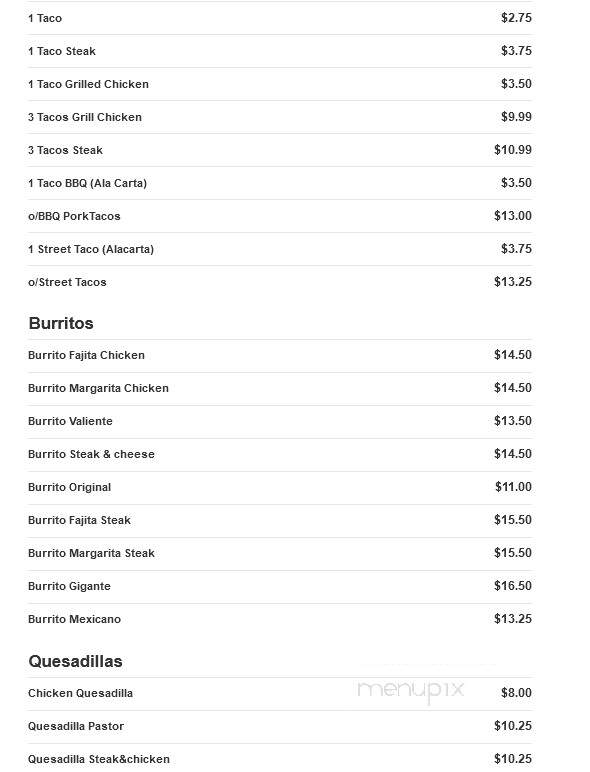Click the Burrito Fajita Chicken item
Viewport: 590px width, 772px height.
pyautogui.click(x=280, y=355)
